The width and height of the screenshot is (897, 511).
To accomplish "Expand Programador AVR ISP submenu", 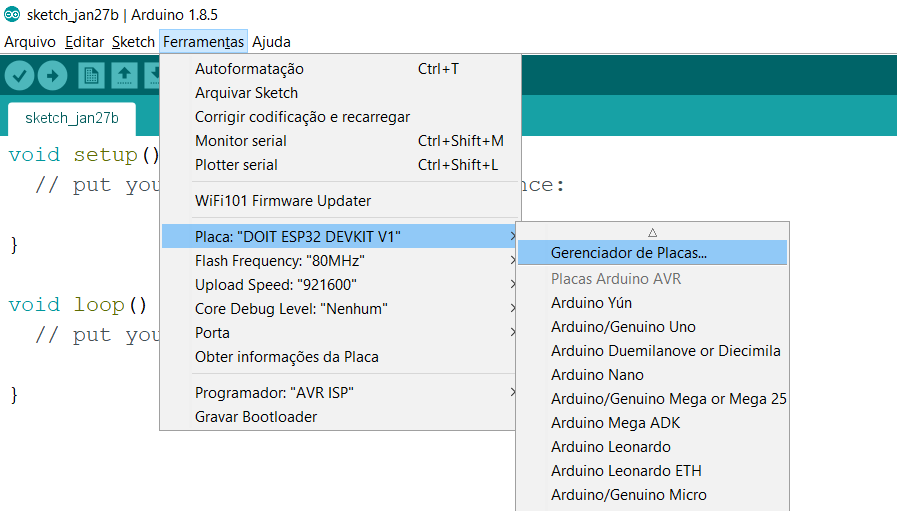I will [x=340, y=393].
